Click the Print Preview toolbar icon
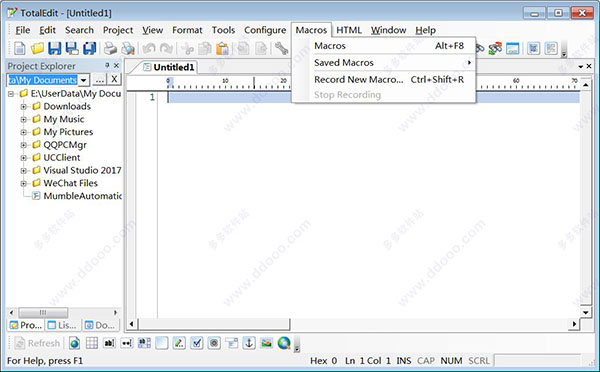 point(128,49)
